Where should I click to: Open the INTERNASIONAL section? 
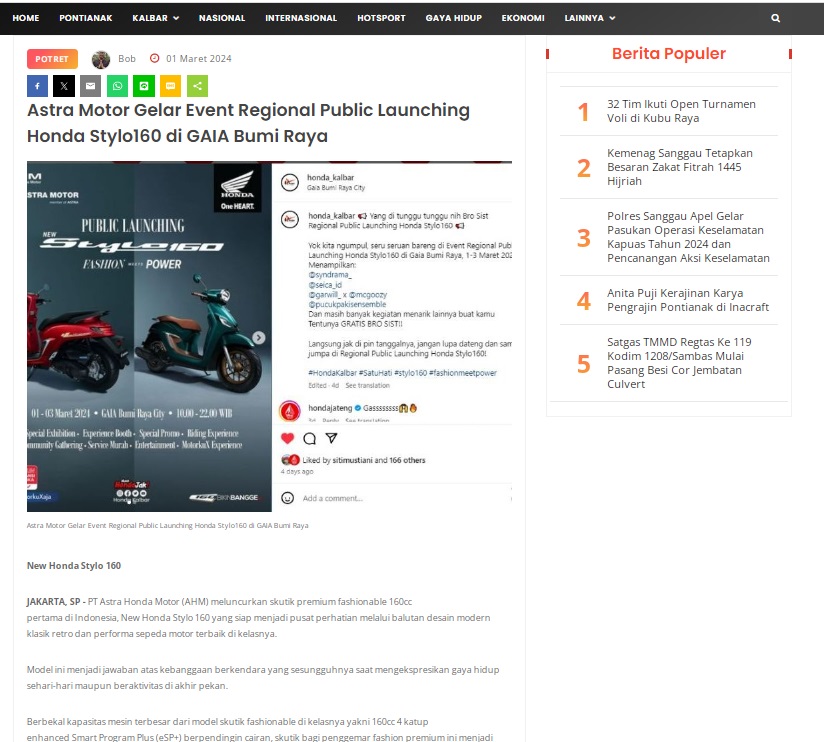(301, 18)
